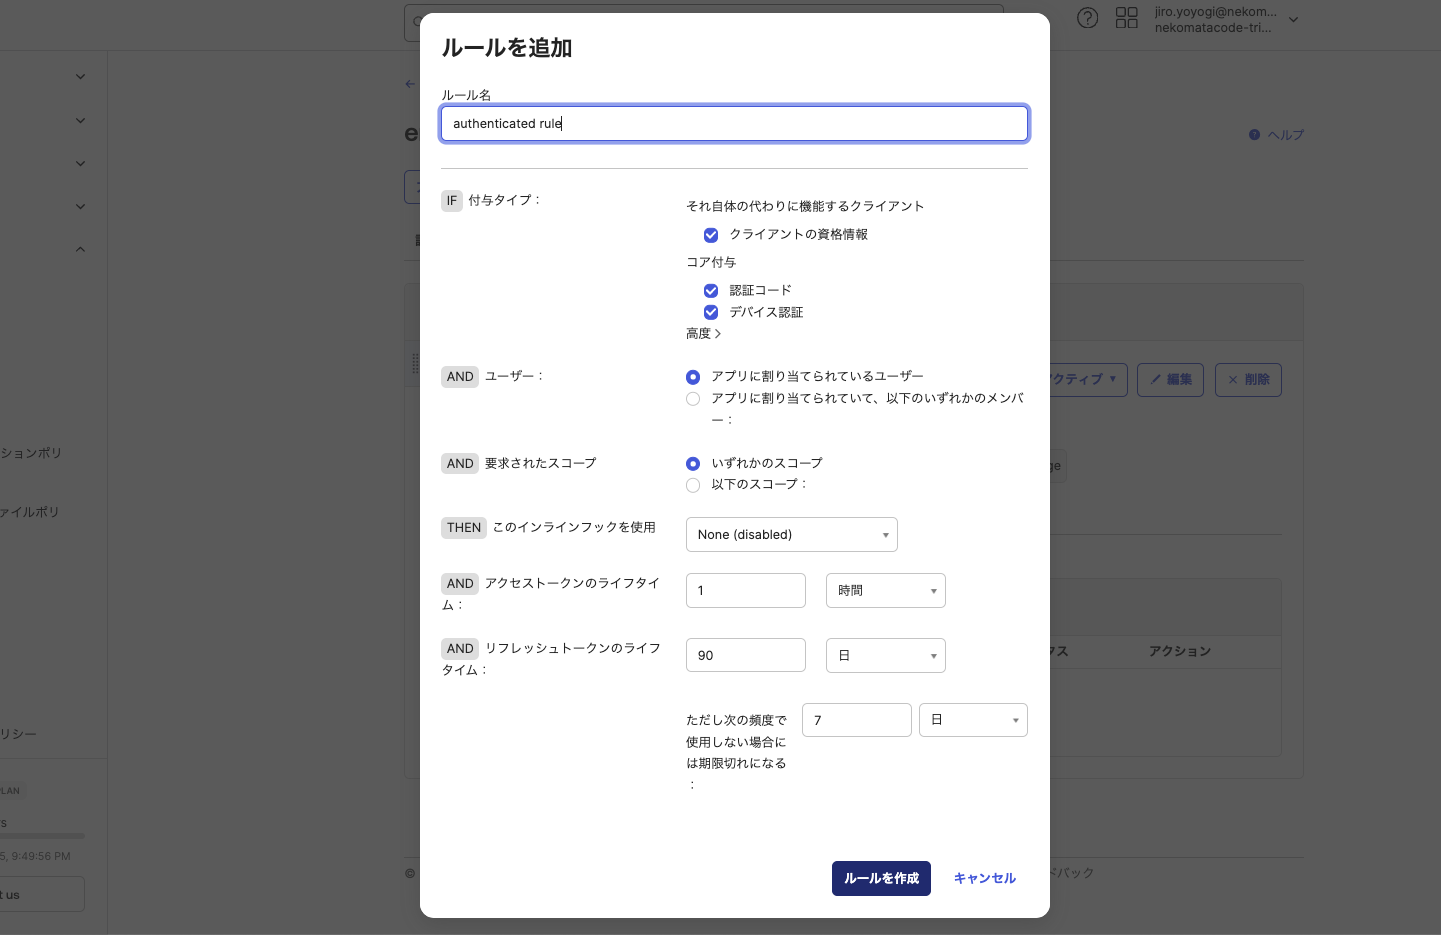Click the ルールを作成 button
This screenshot has width=1441, height=935.
pos(881,878)
